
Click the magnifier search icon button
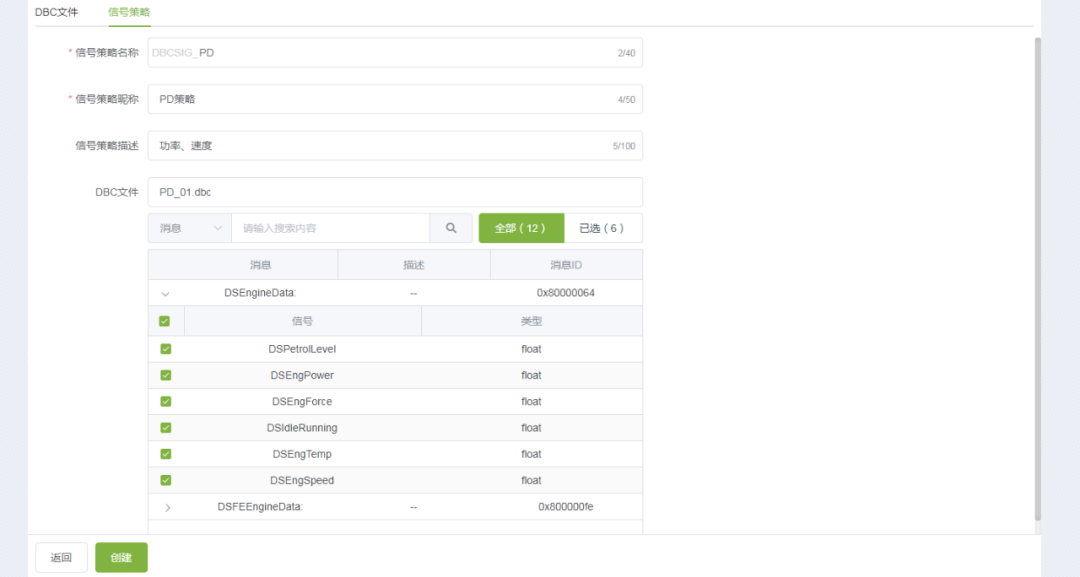[x=451, y=228]
